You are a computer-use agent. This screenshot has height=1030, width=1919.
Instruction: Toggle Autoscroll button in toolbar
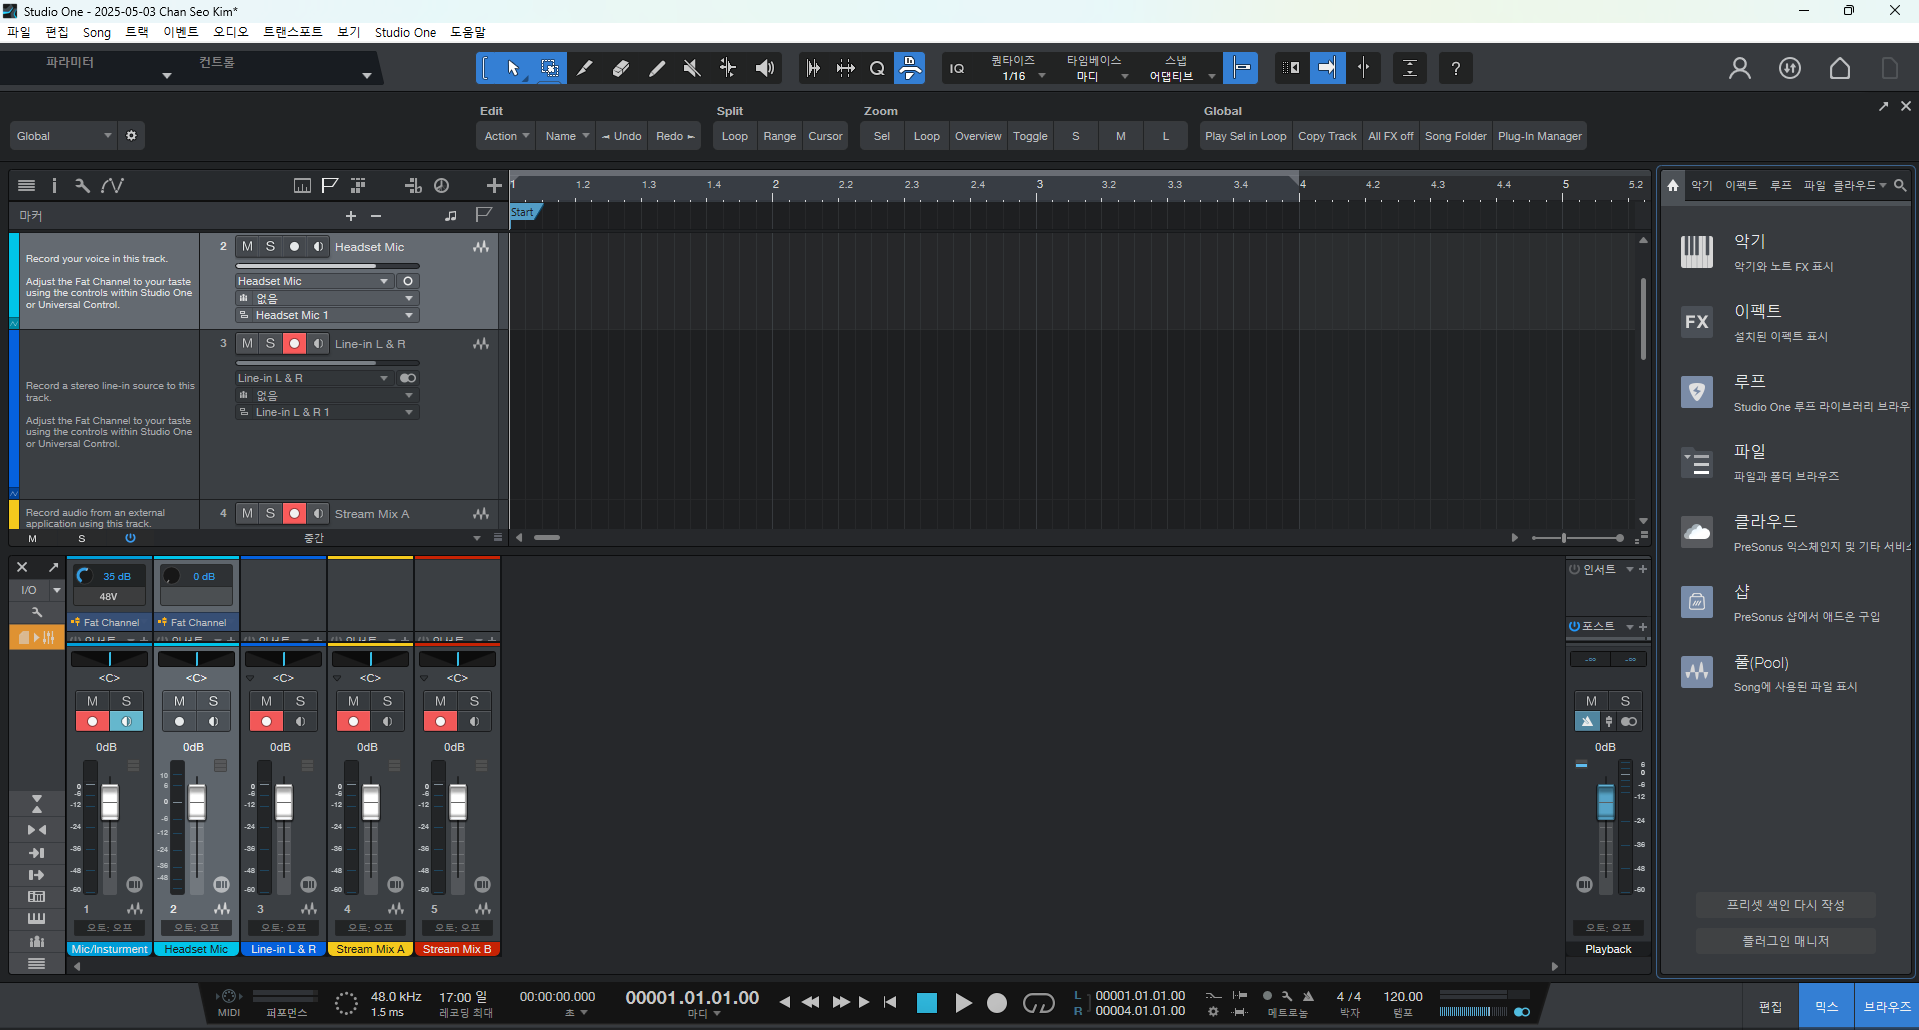[1327, 68]
